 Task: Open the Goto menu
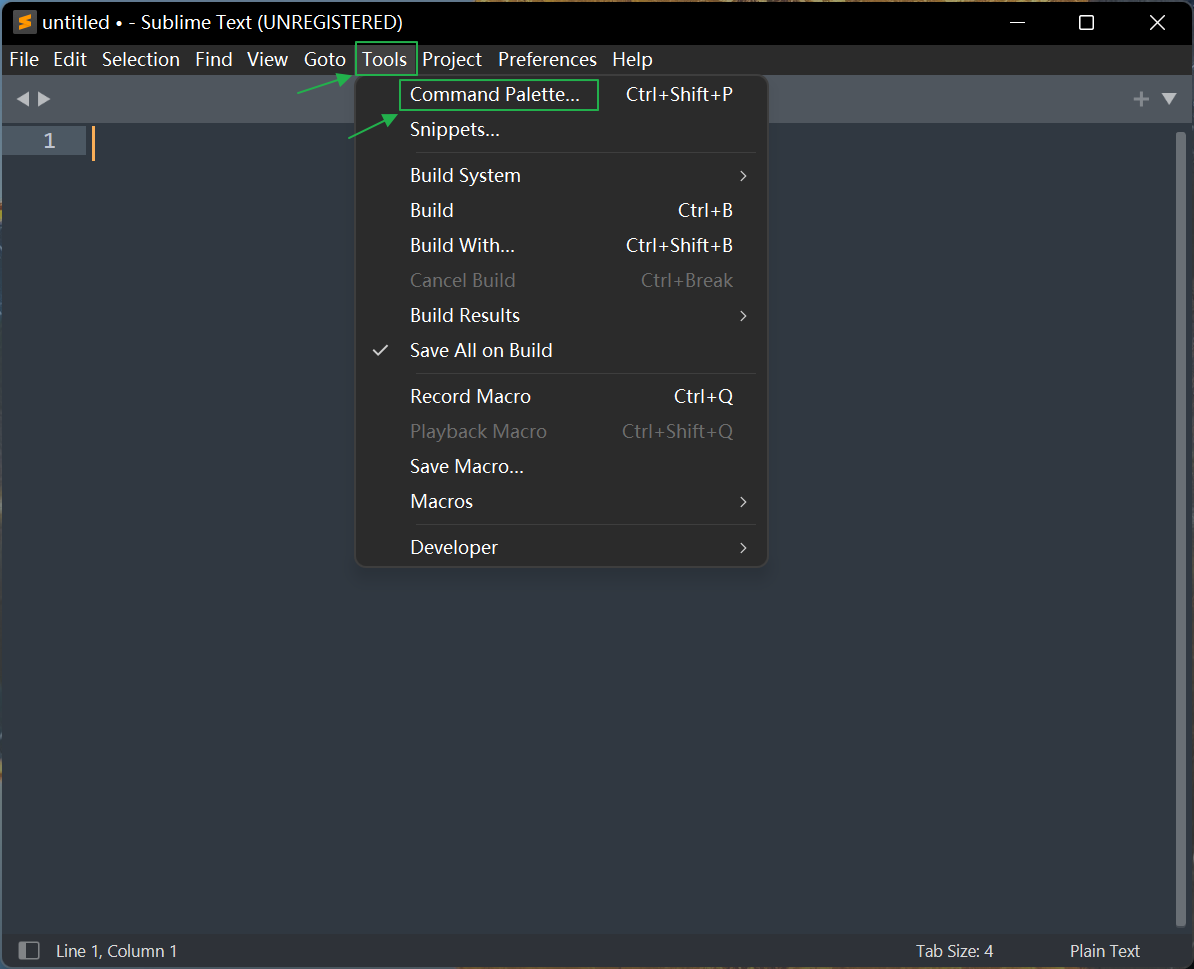(x=324, y=59)
